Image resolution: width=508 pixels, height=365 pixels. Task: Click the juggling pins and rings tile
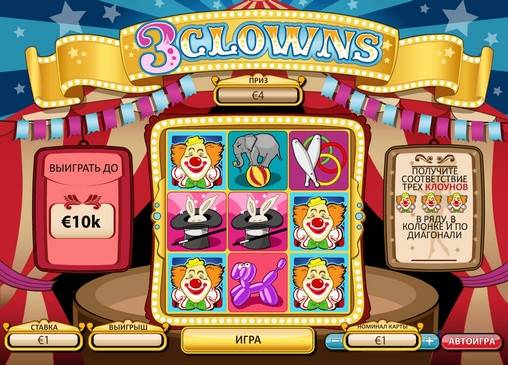pos(318,160)
